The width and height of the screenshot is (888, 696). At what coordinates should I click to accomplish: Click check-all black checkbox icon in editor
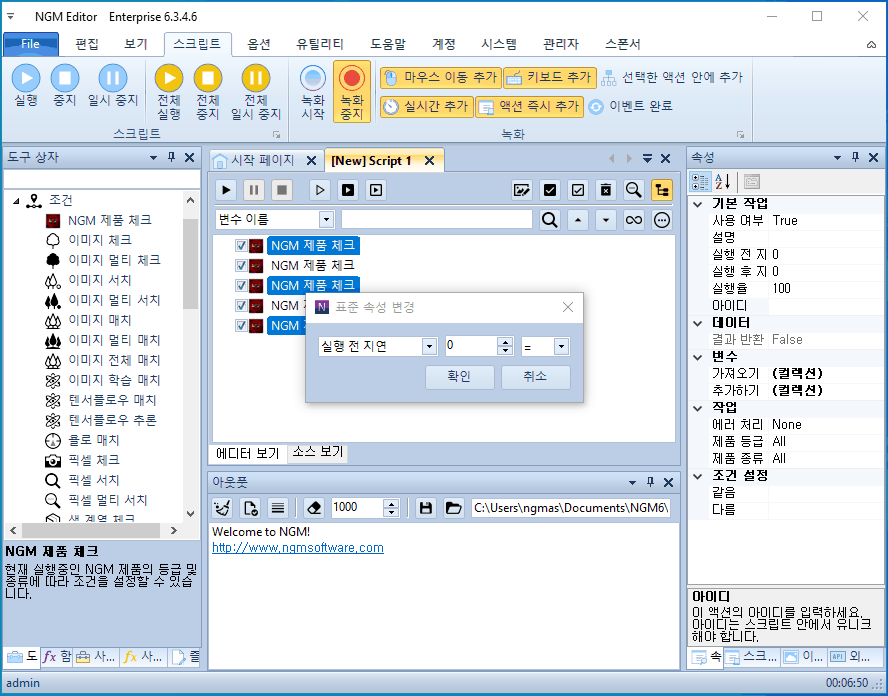pos(549,190)
